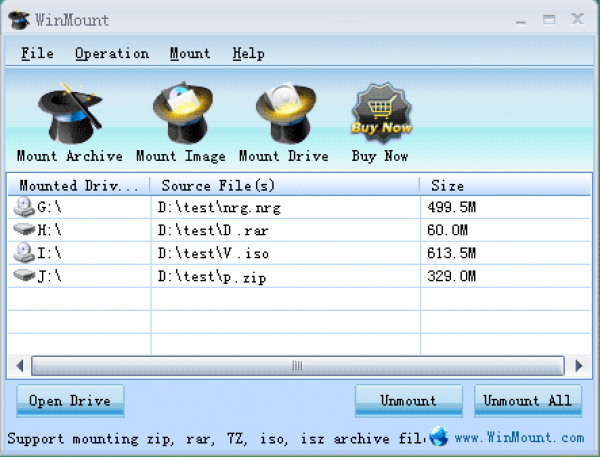Sort by Size column header
Screen dimensions: 600x457
coord(505,186)
